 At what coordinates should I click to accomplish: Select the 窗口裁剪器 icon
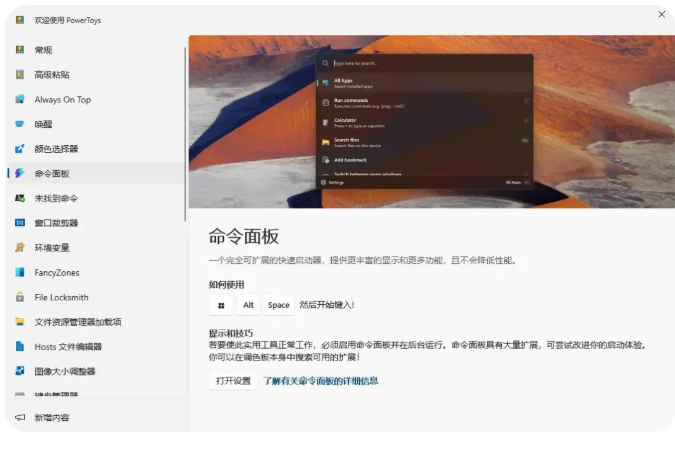(x=20, y=223)
